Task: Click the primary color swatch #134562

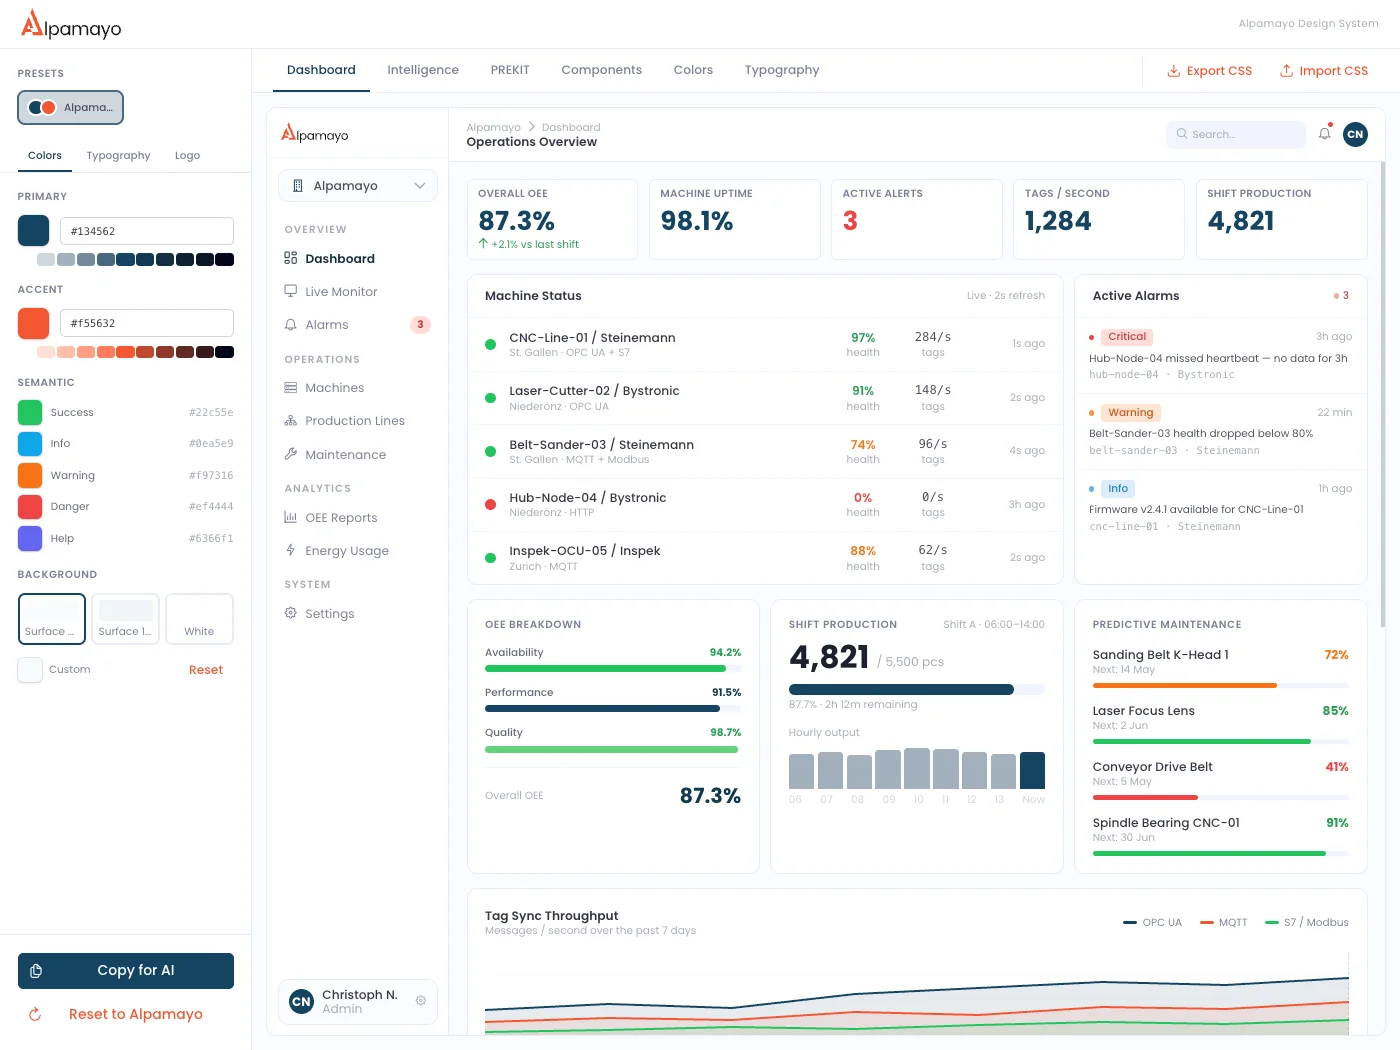Action: click(33, 231)
